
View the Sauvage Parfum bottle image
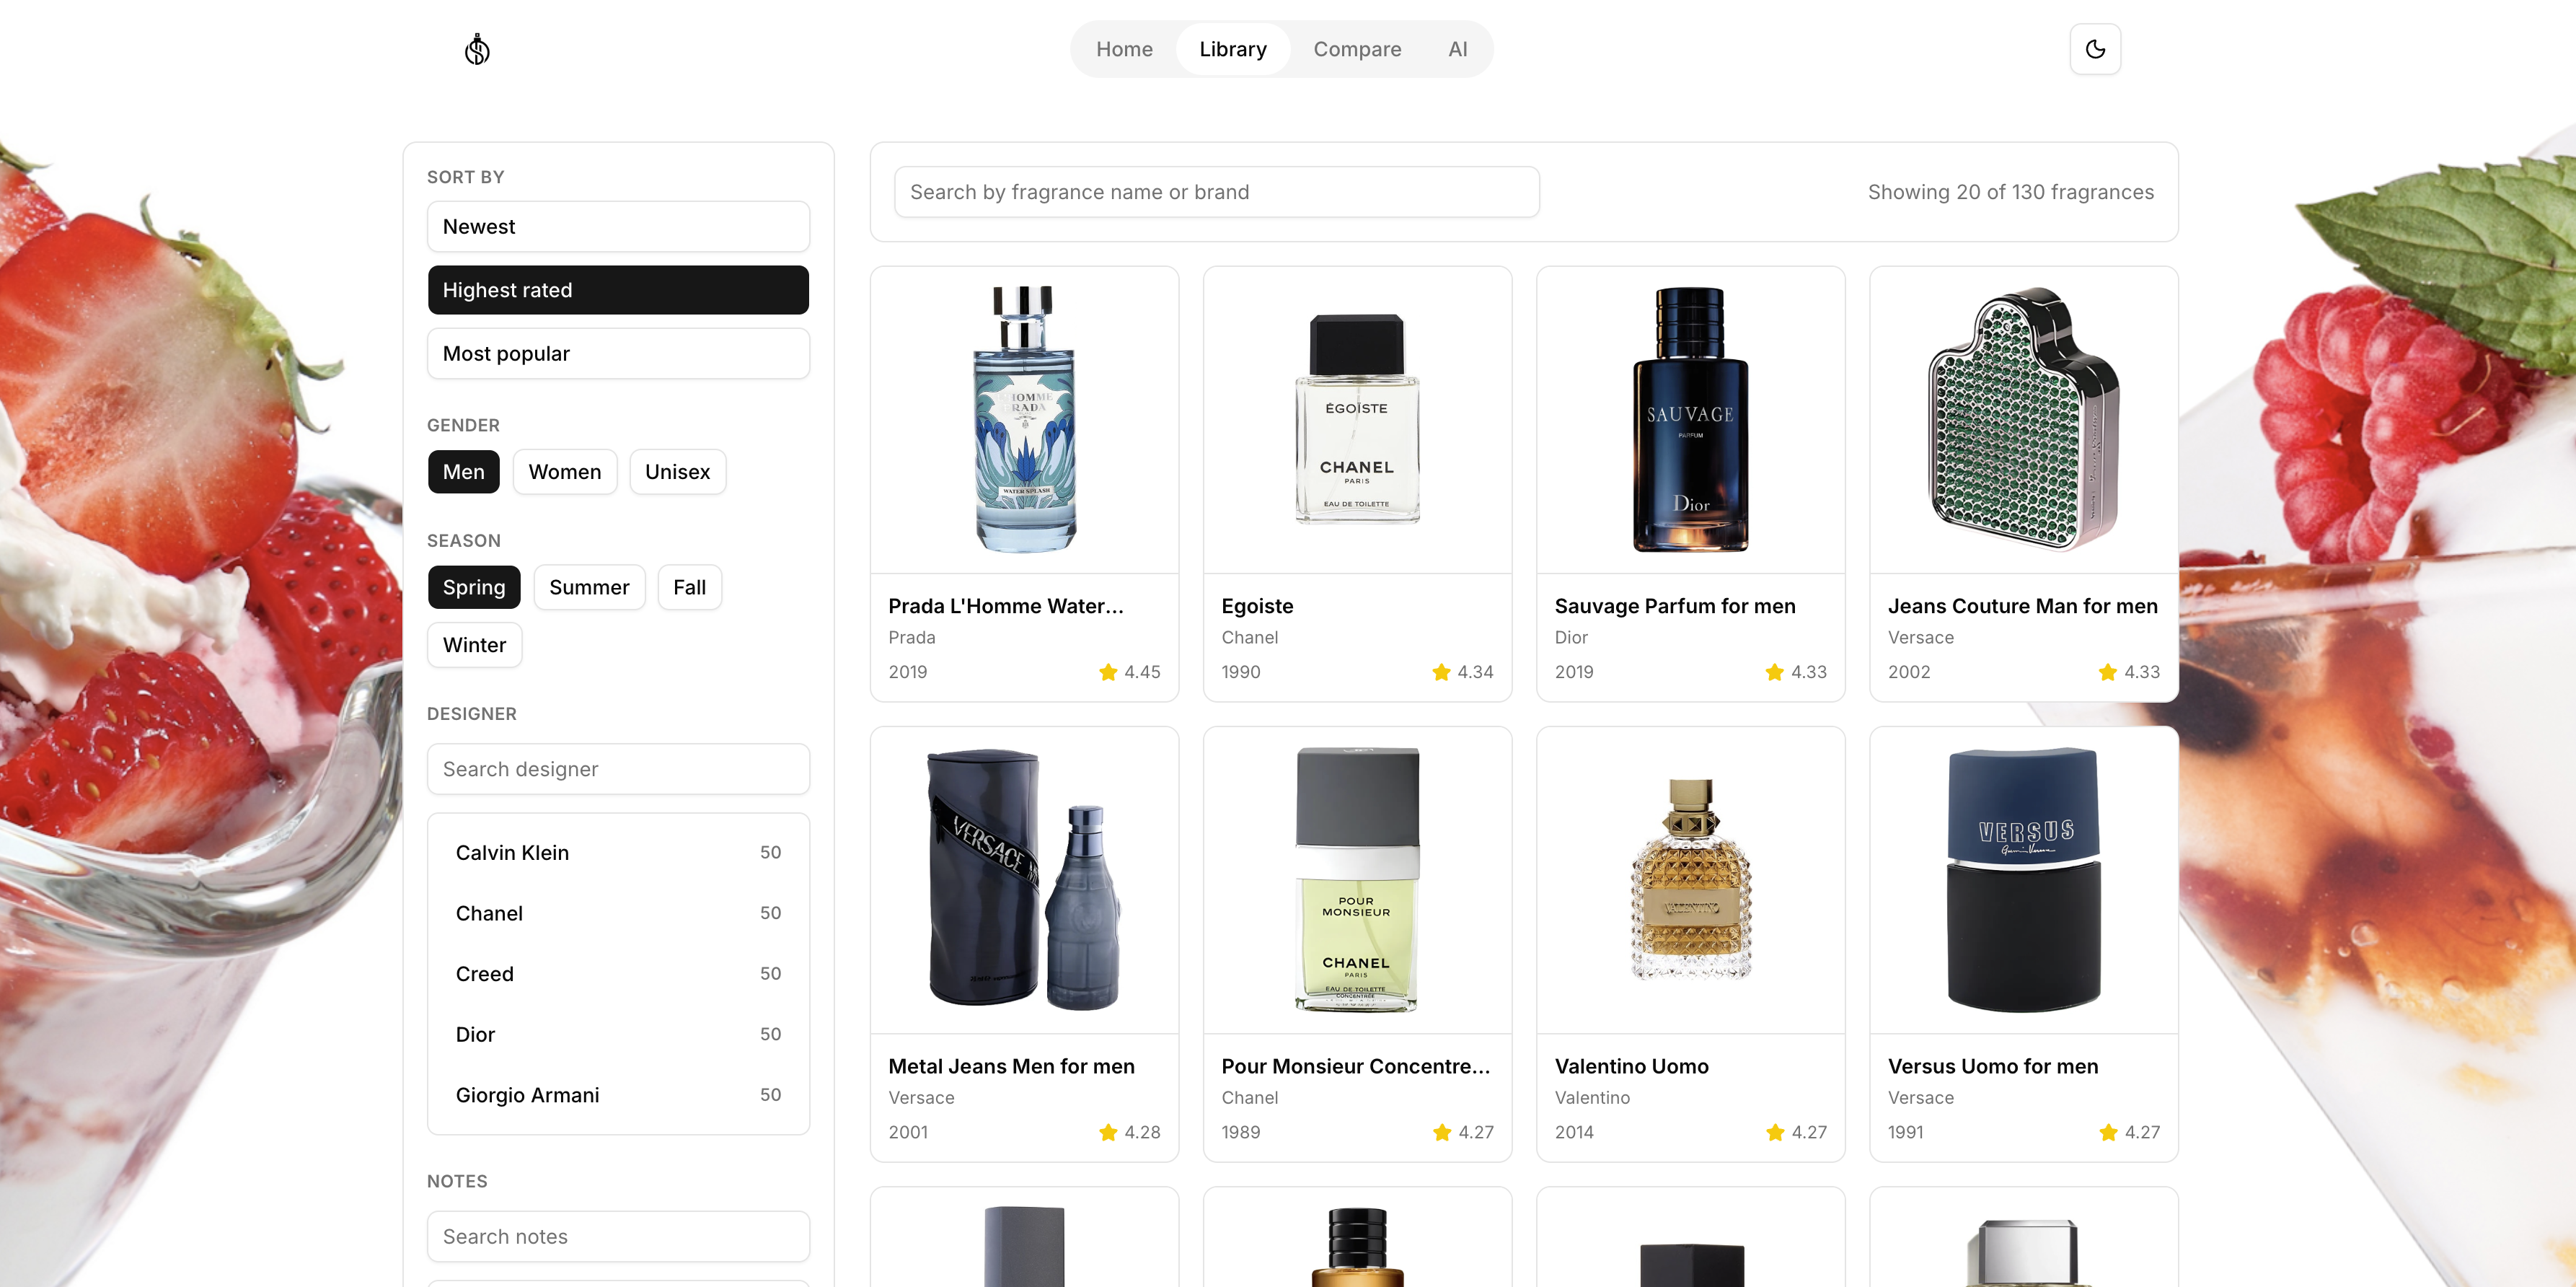pyautogui.click(x=1690, y=420)
